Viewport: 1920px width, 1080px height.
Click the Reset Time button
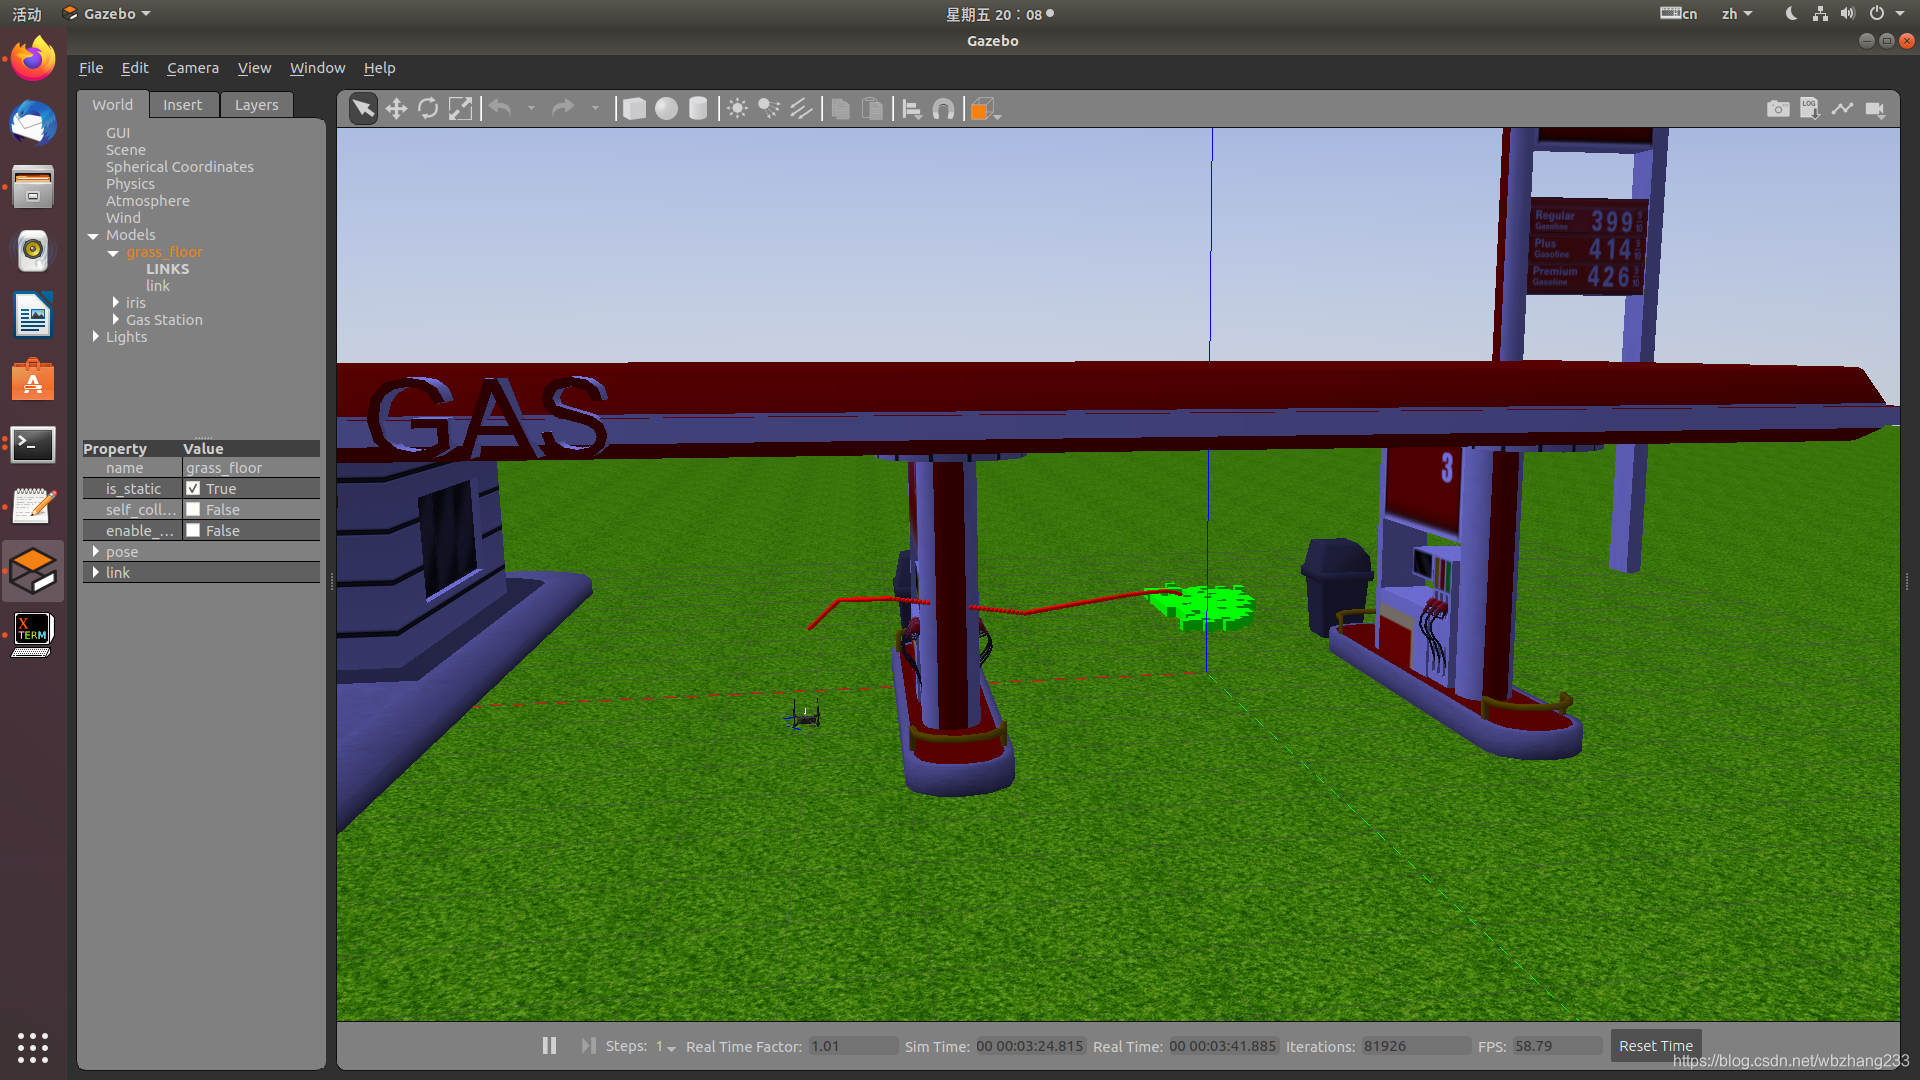pos(1656,1044)
